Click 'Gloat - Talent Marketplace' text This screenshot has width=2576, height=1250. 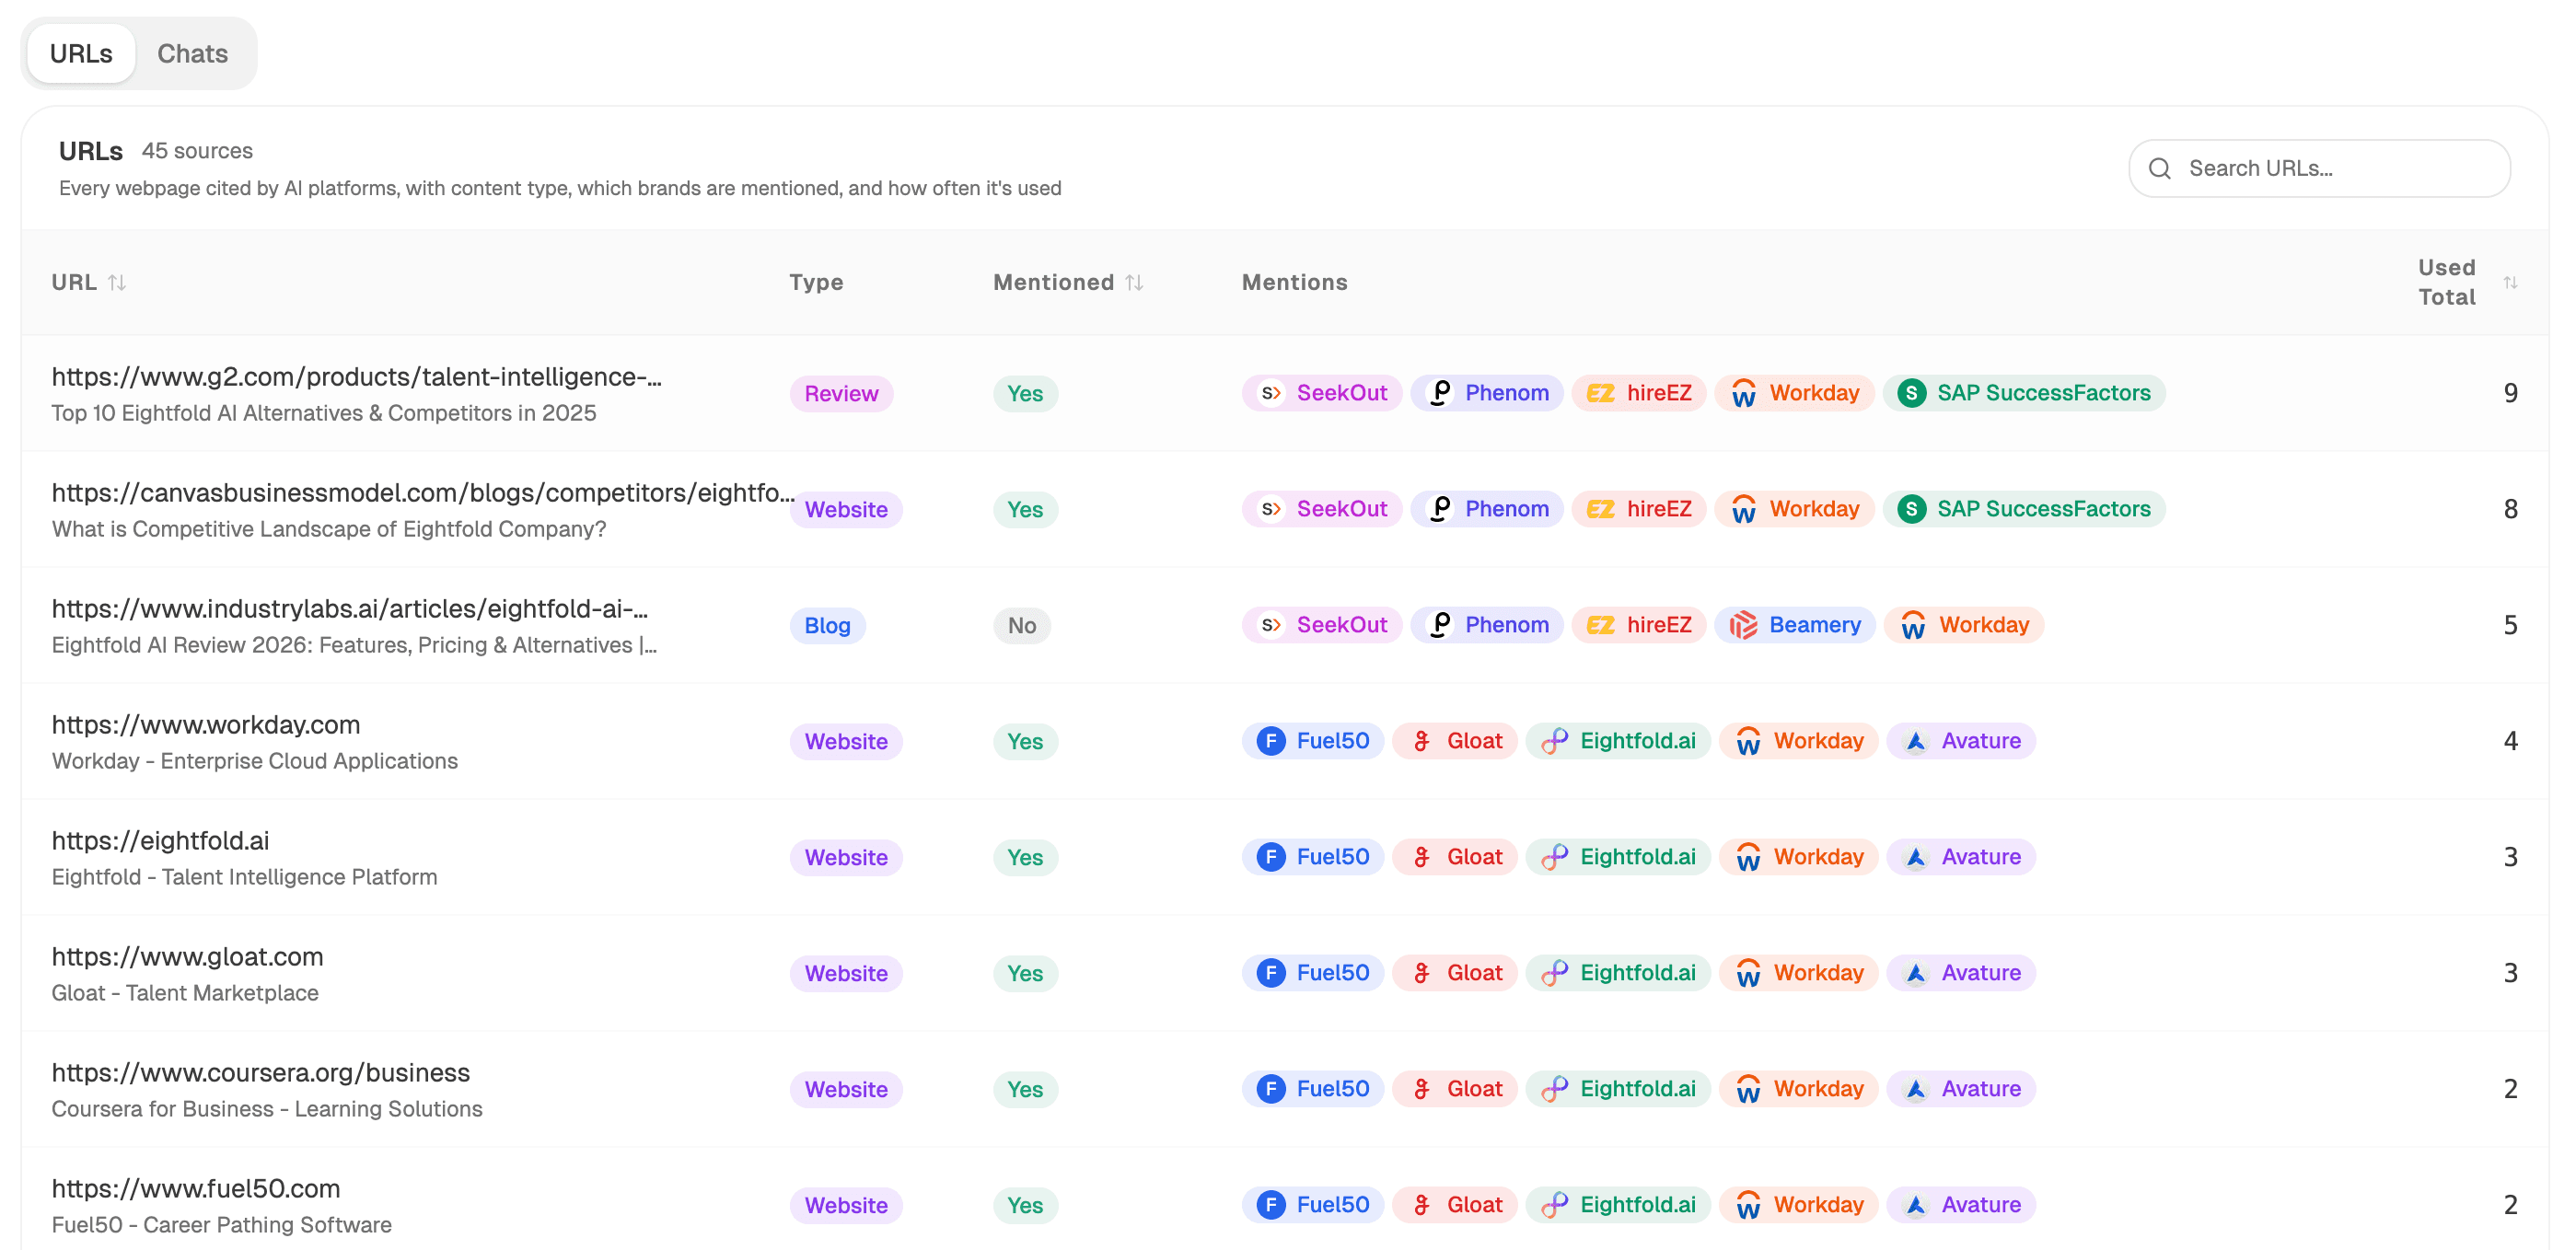pyautogui.click(x=185, y=993)
